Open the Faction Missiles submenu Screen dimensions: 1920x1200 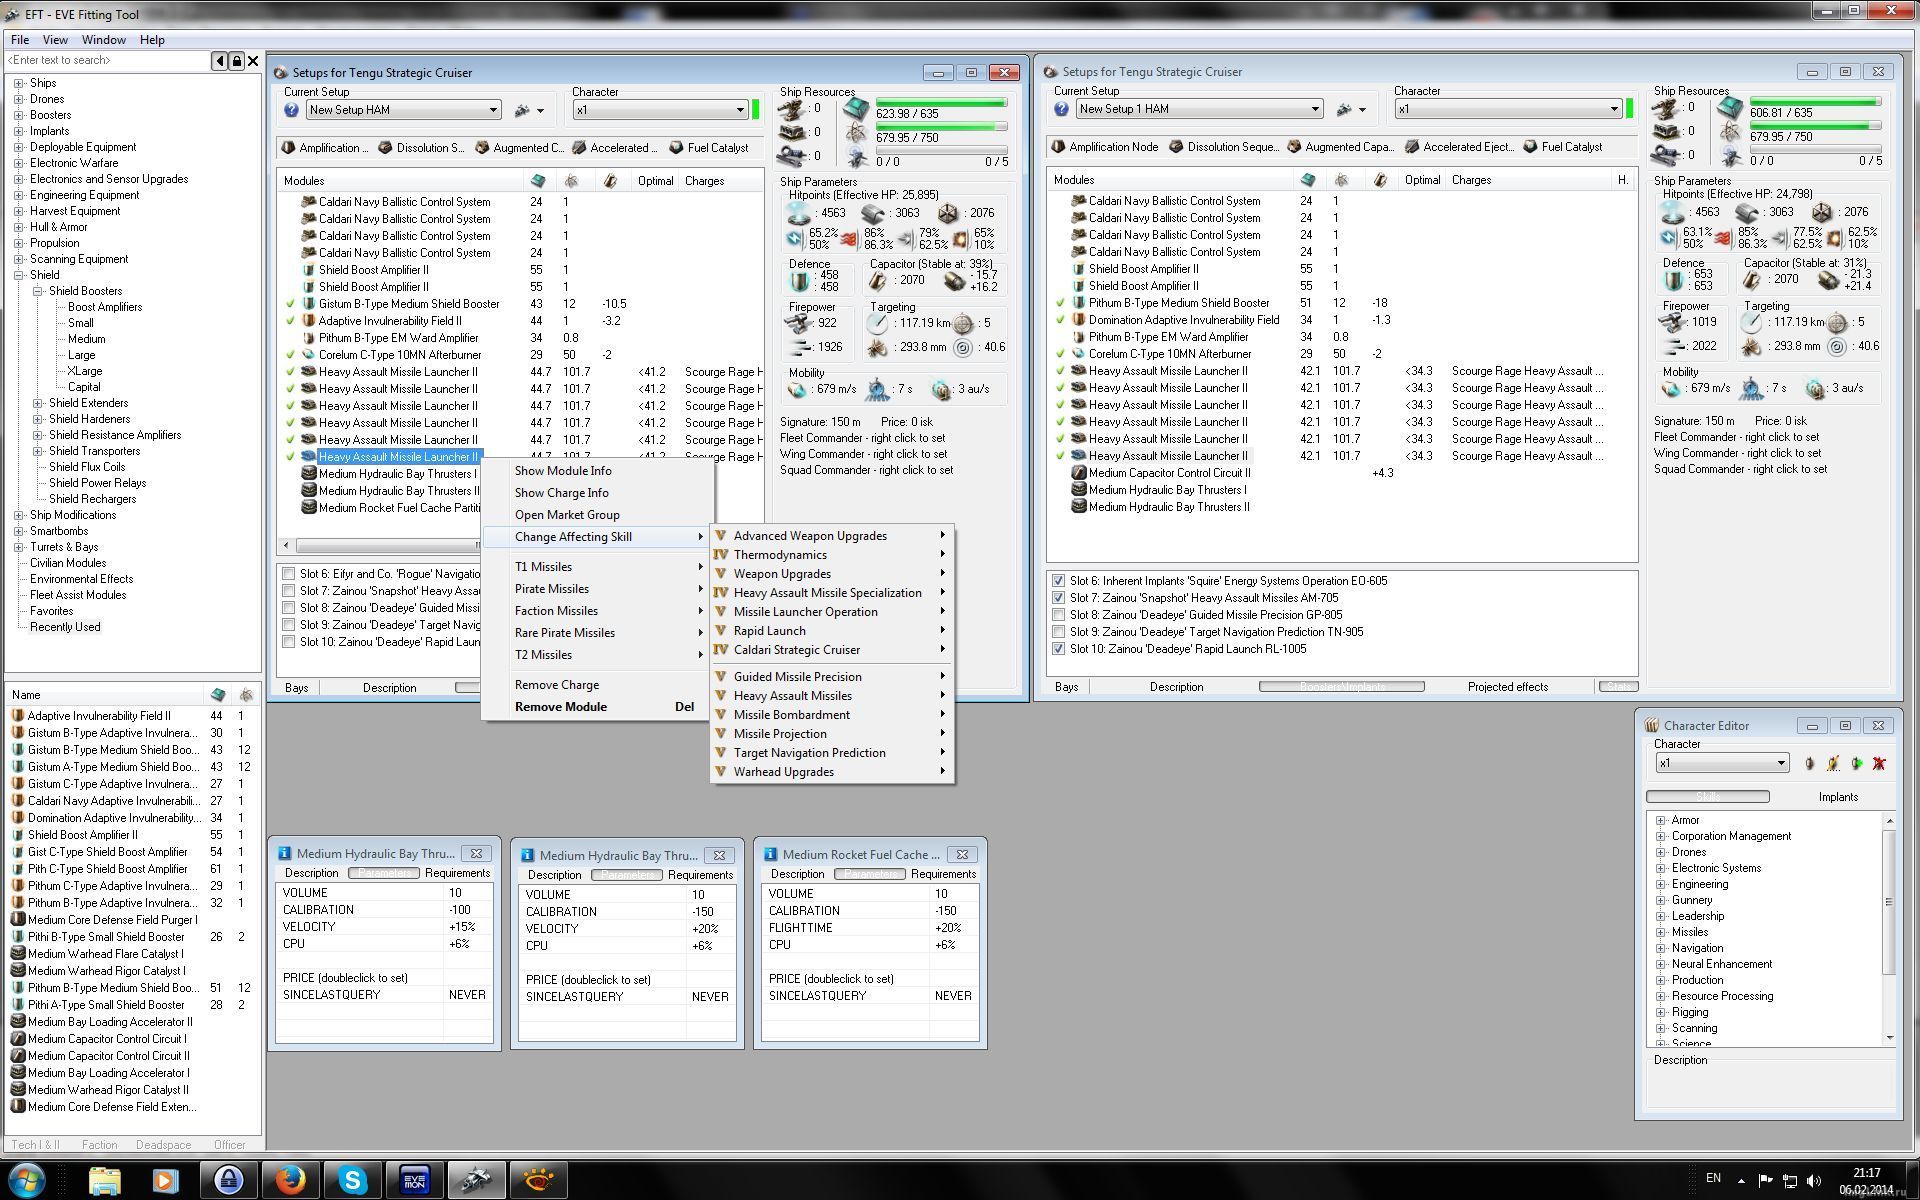[x=598, y=611]
